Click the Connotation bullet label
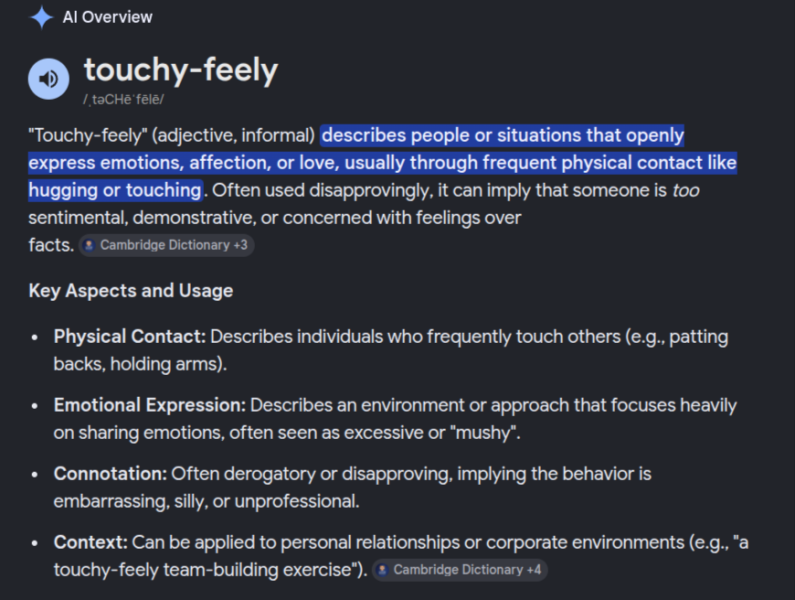This screenshot has height=600, width=795. coord(110,474)
